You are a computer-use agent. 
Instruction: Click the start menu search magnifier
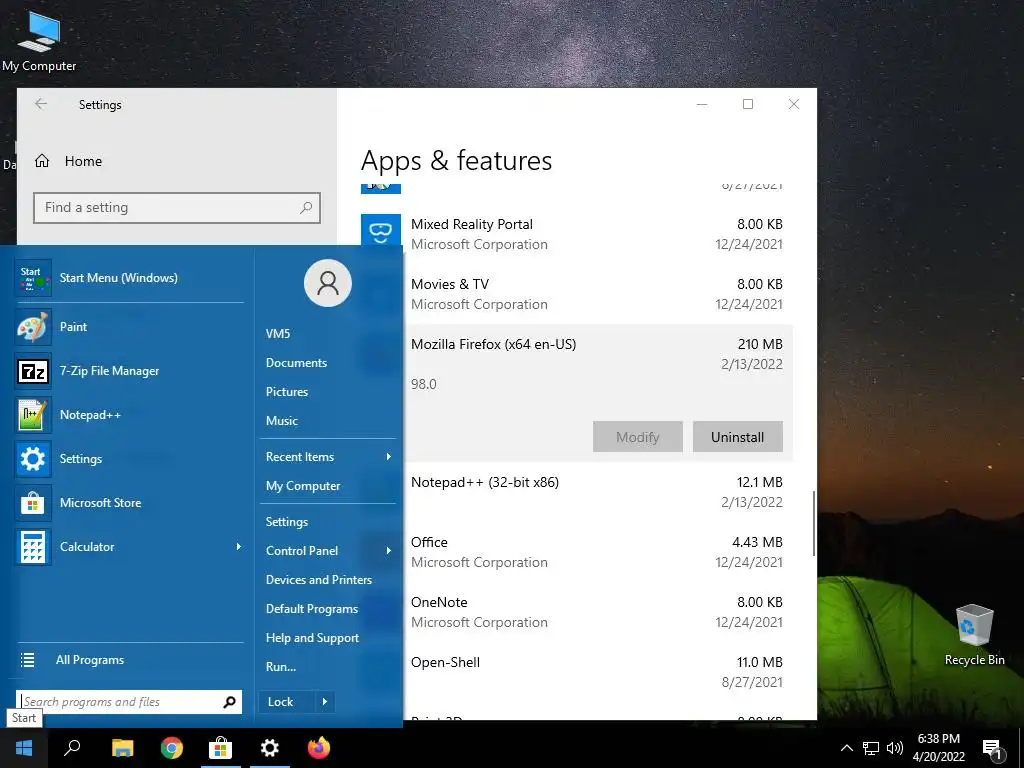point(229,701)
